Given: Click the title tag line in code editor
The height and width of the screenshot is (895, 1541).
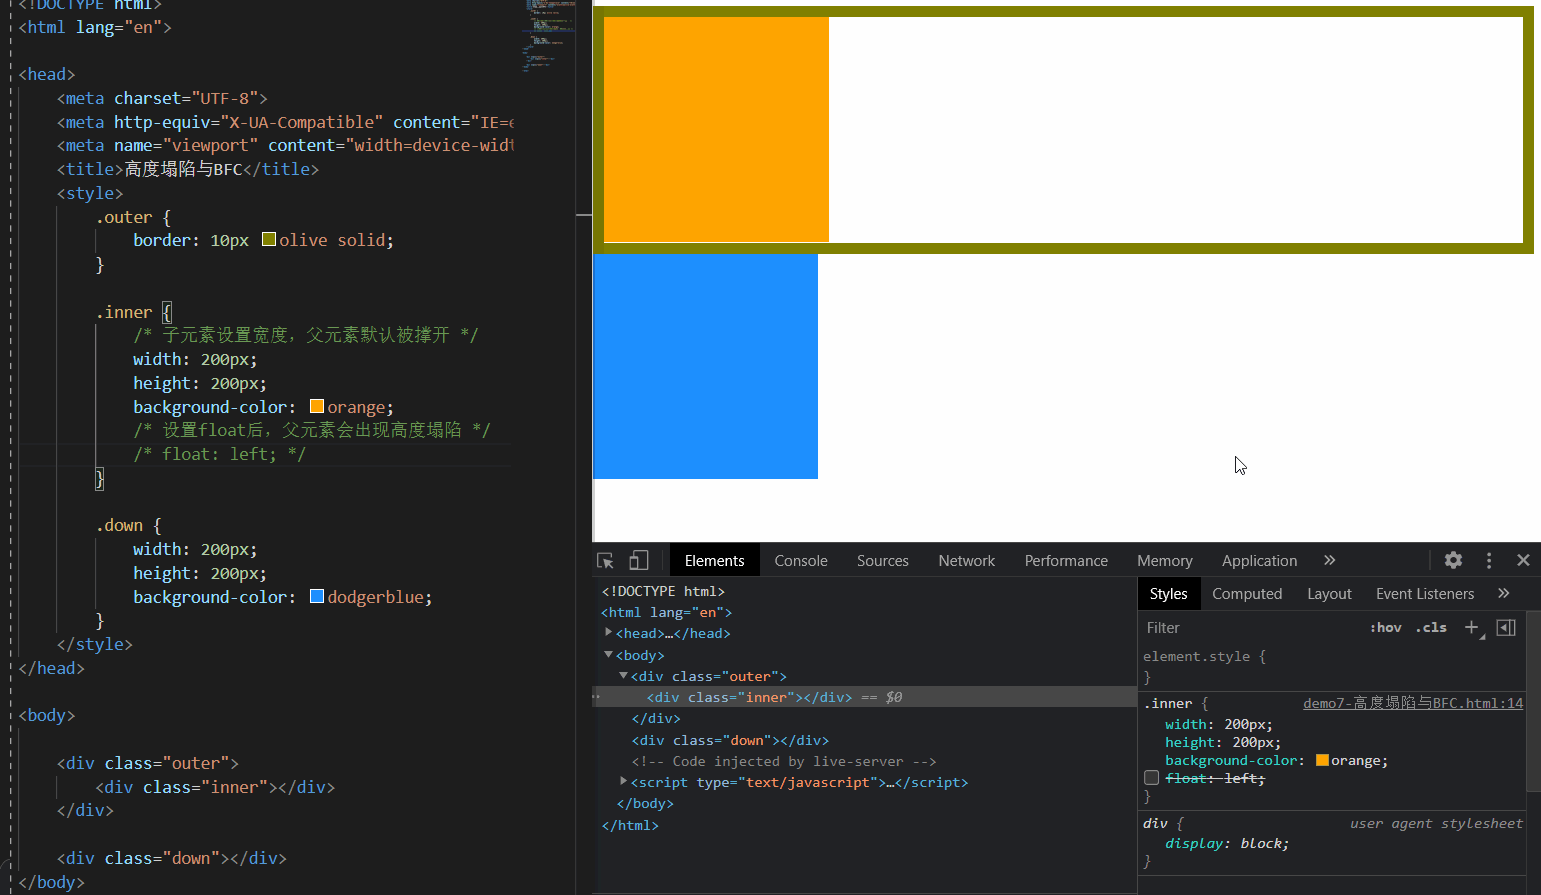Looking at the screenshot, I should [x=188, y=169].
